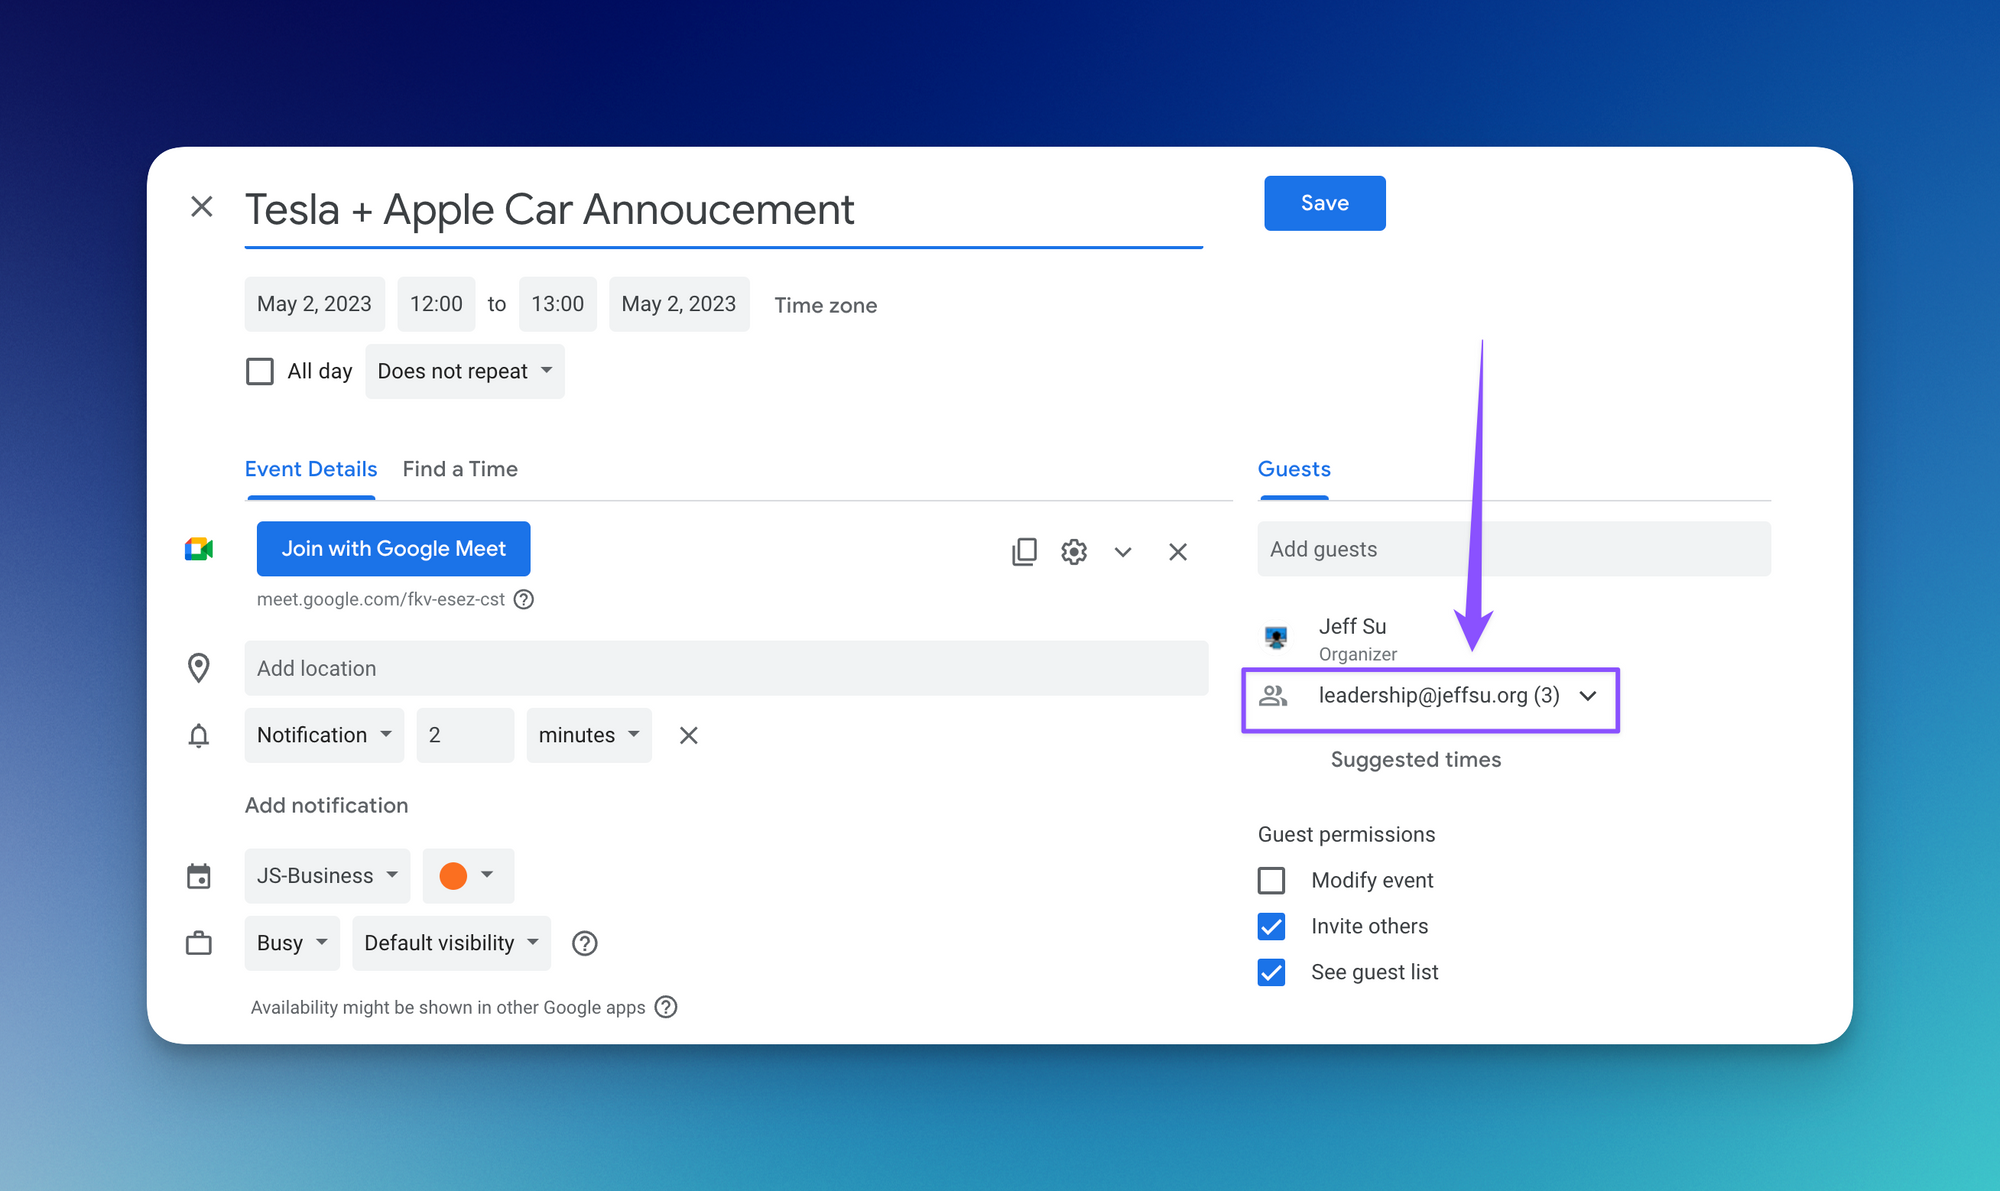
Task: Check the All day checkbox
Action: pyautogui.click(x=260, y=371)
